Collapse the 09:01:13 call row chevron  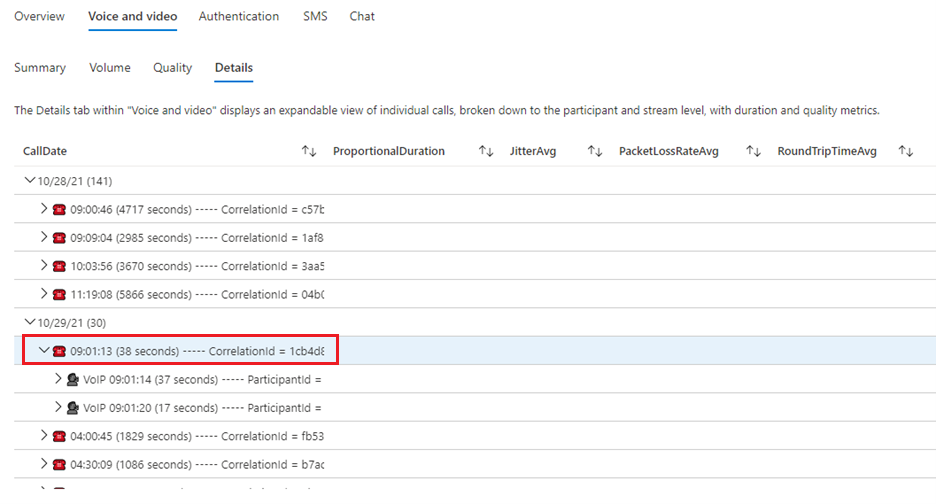44,351
